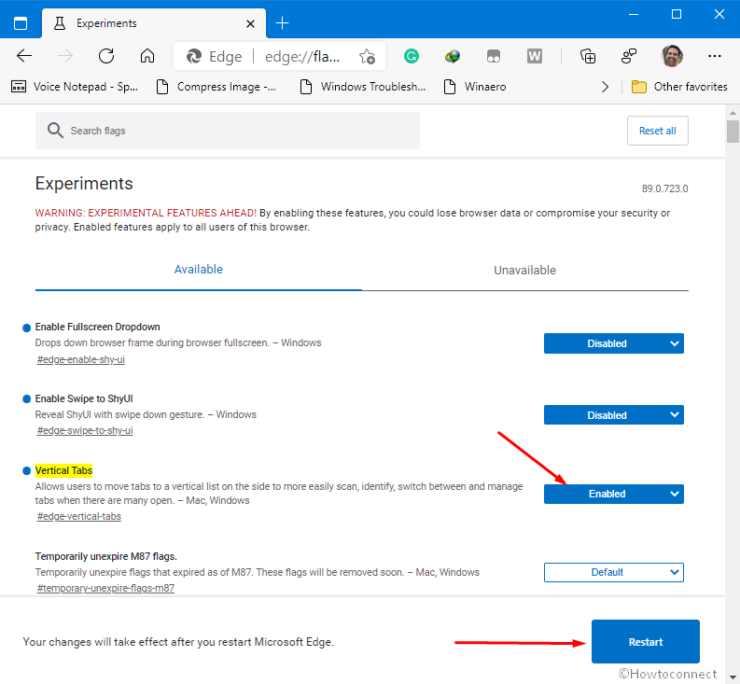Follow the #edge-enable-shy-ui link
740x684 pixels.
(81, 360)
